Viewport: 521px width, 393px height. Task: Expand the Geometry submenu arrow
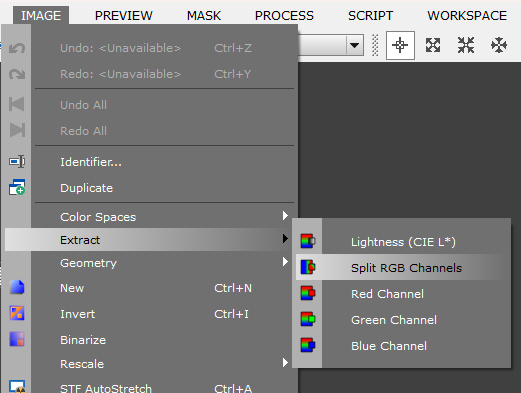285,262
